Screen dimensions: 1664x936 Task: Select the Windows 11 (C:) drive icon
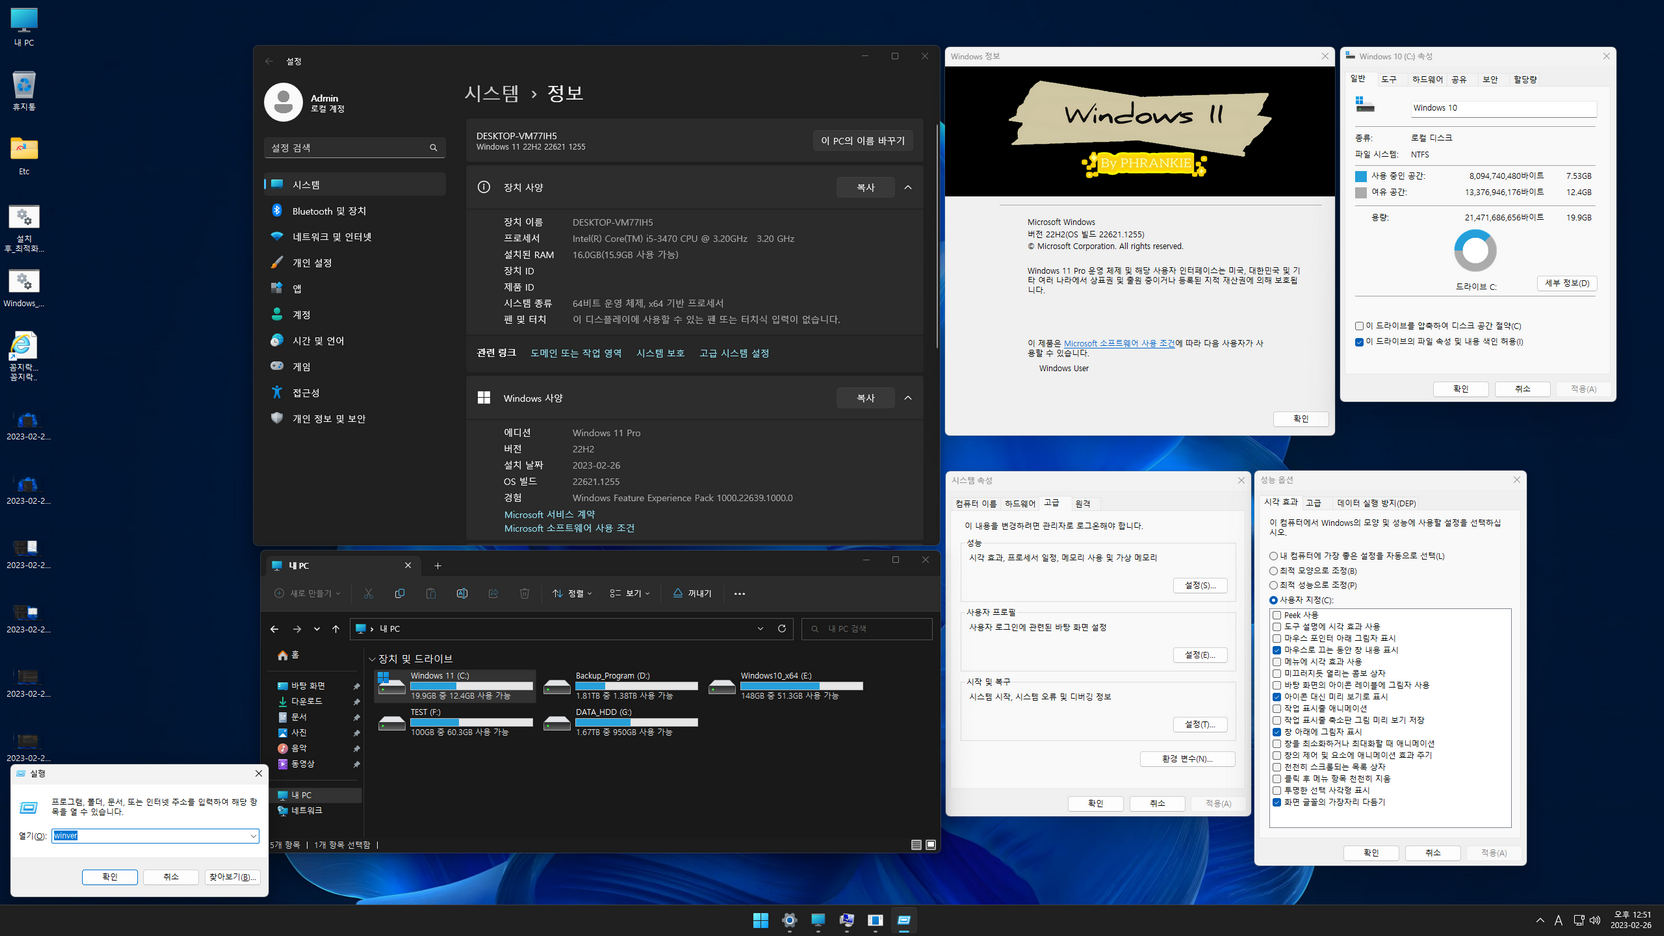[x=391, y=685]
